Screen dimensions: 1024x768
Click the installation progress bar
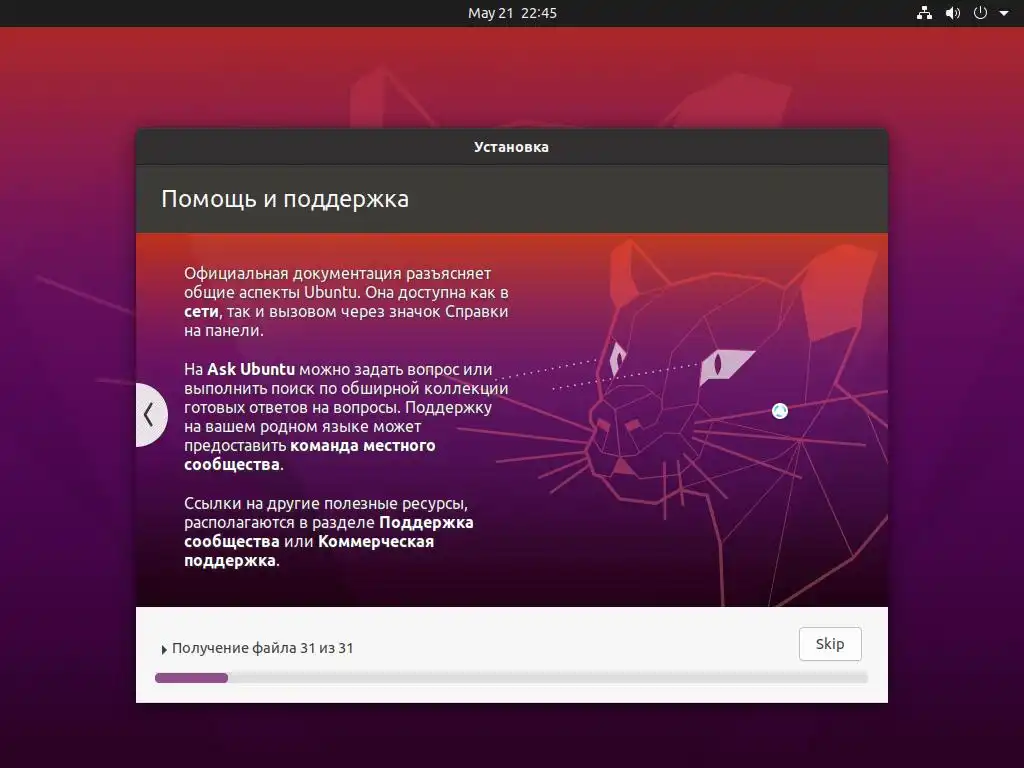511,678
